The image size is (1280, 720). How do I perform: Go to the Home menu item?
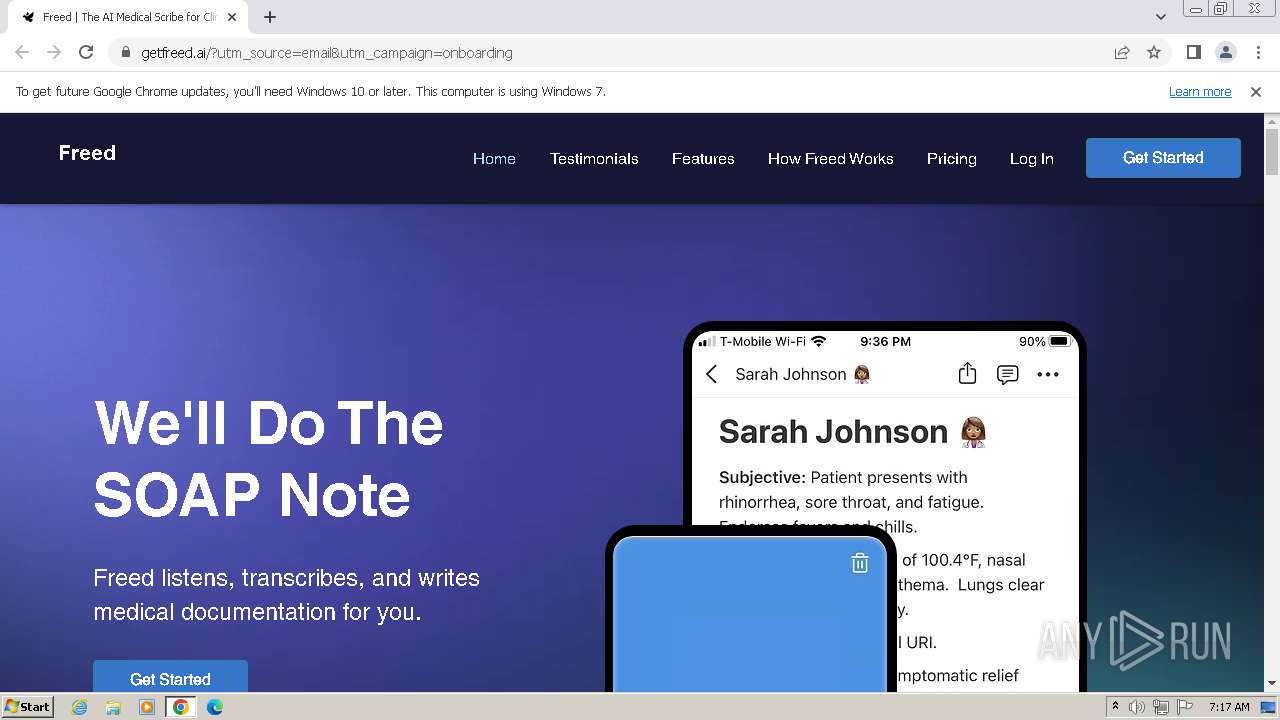coord(494,158)
